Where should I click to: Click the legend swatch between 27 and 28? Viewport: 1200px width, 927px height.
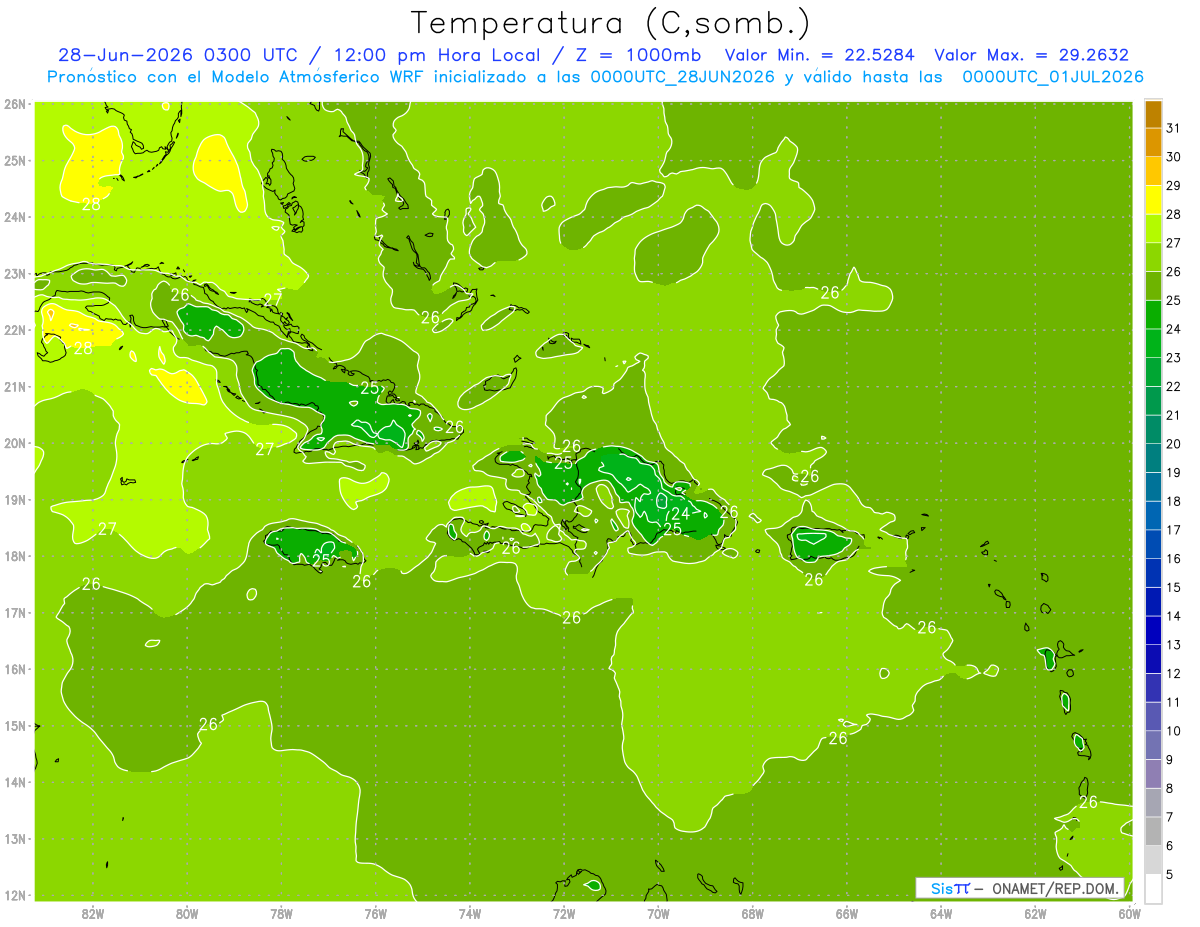(1153, 229)
